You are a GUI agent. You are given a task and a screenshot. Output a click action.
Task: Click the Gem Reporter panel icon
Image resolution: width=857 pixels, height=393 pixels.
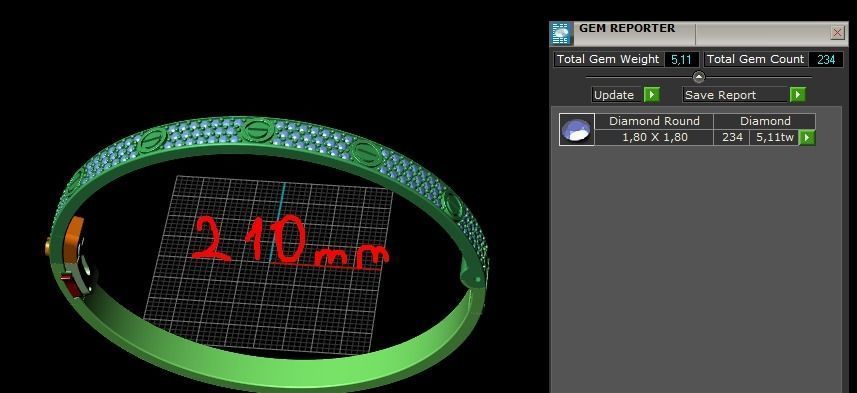click(561, 34)
